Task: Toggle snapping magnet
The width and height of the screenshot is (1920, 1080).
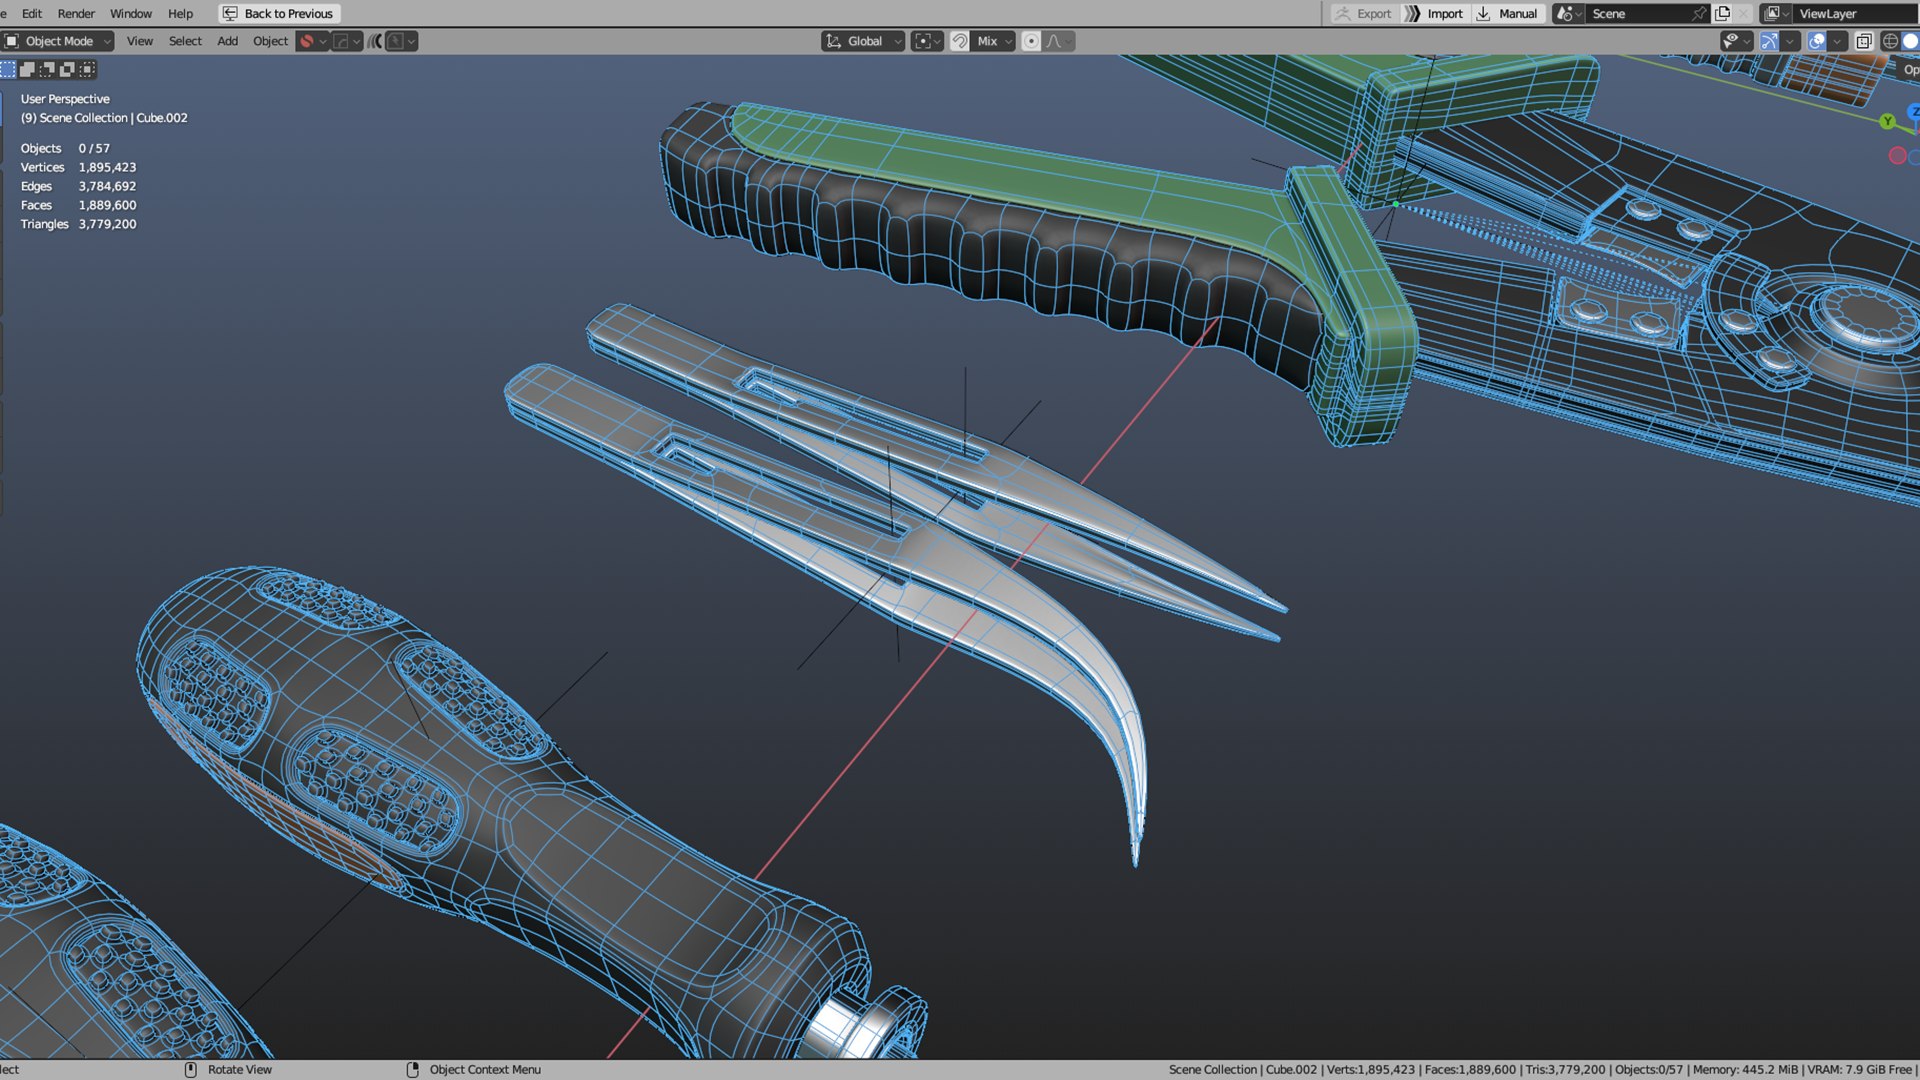Action: tap(959, 41)
